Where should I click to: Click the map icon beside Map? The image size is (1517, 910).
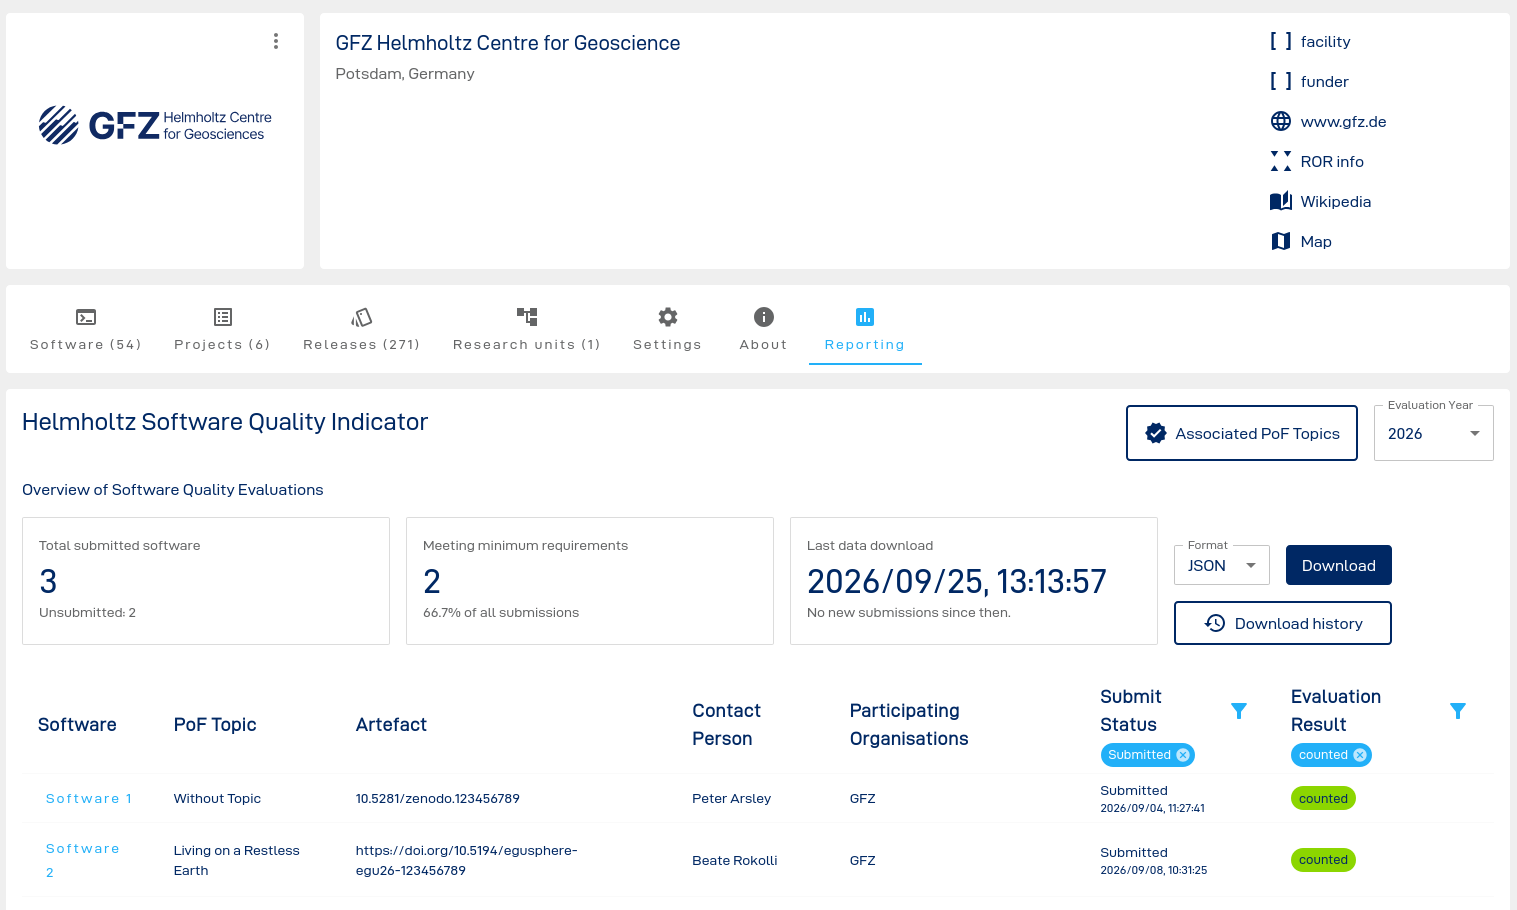pyautogui.click(x=1281, y=242)
